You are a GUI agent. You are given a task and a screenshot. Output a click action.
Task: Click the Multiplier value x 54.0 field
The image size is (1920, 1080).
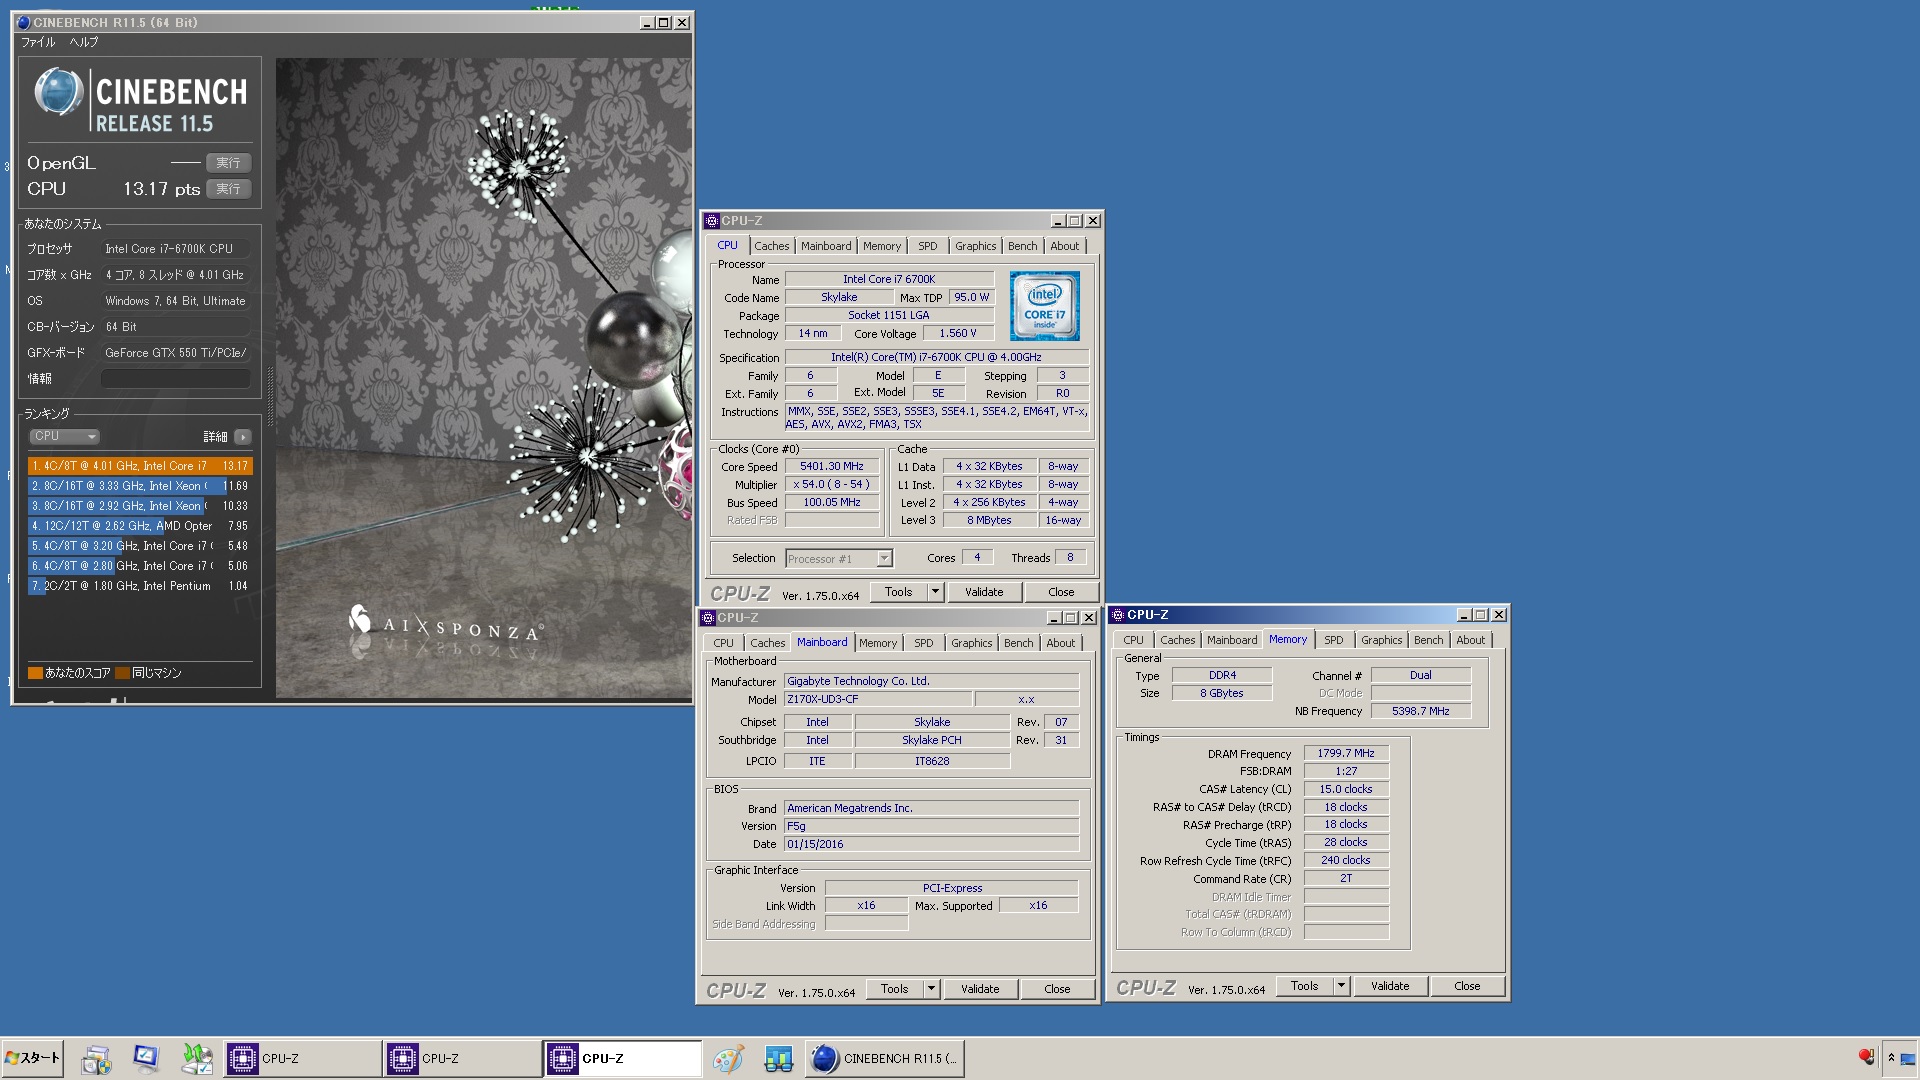tap(832, 485)
